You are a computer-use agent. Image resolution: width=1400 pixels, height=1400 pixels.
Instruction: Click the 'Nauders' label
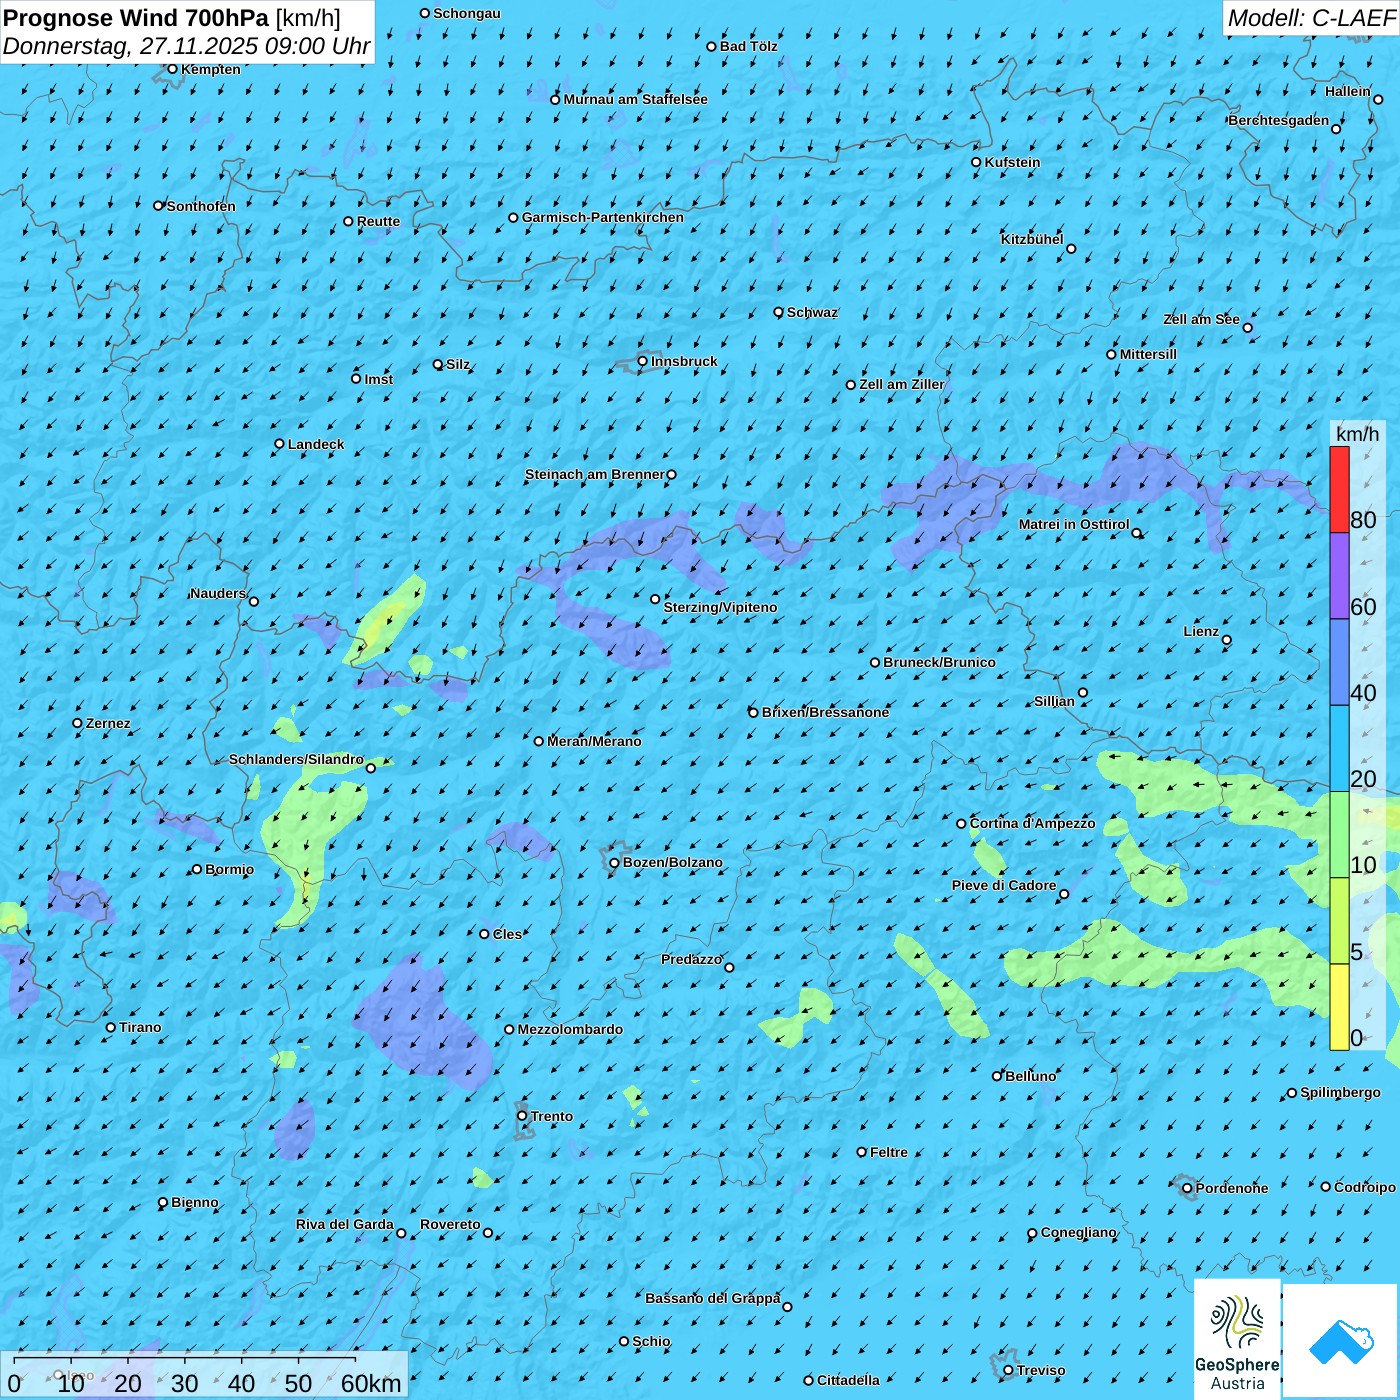(218, 593)
